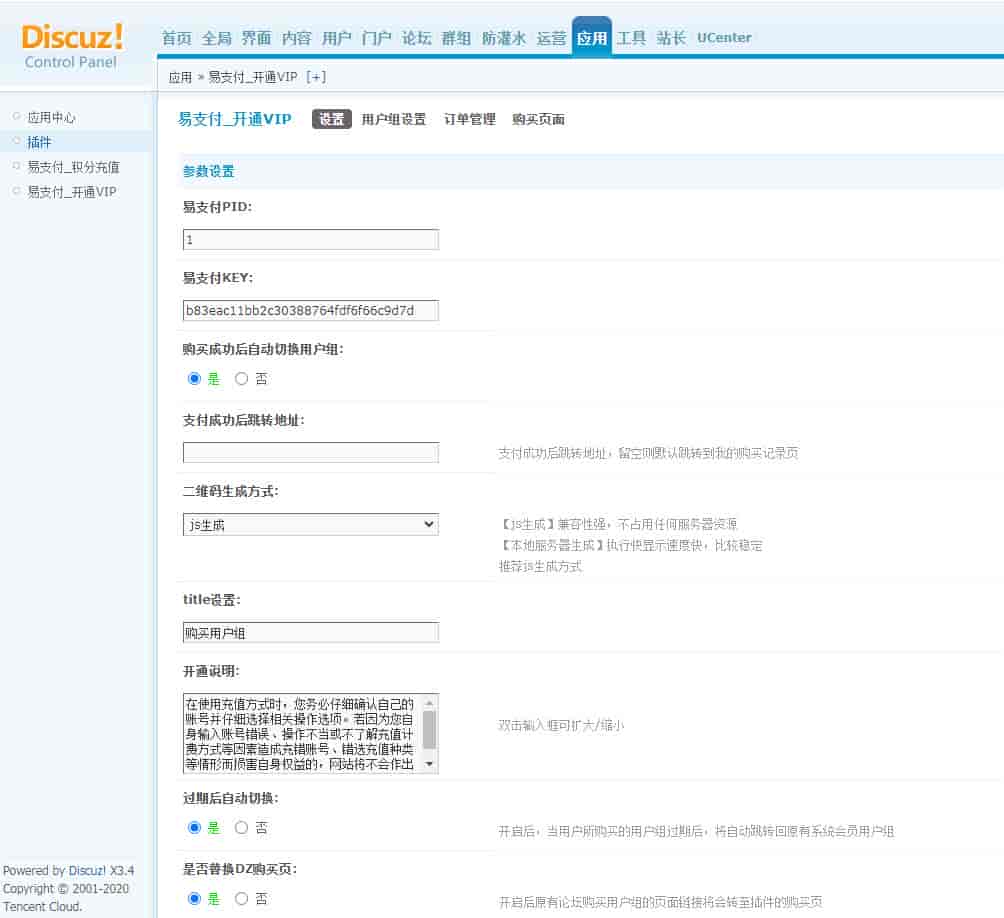Select 否 for 购买成功后自动切换用户组

coord(242,379)
